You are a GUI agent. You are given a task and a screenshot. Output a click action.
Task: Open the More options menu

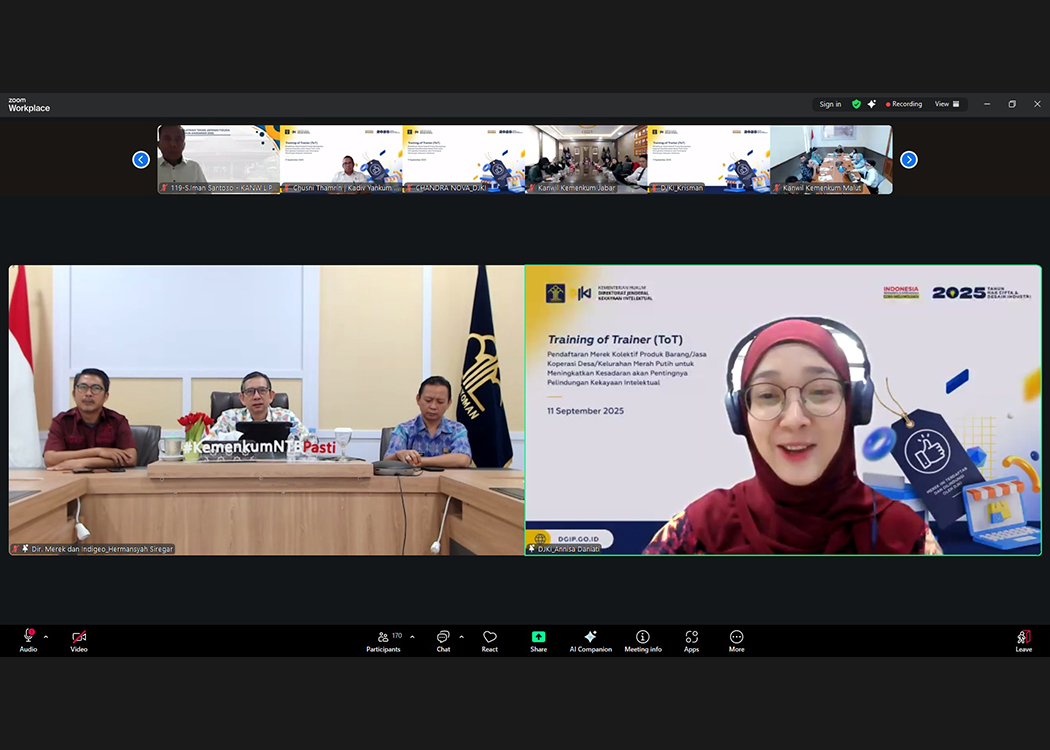tap(736, 640)
